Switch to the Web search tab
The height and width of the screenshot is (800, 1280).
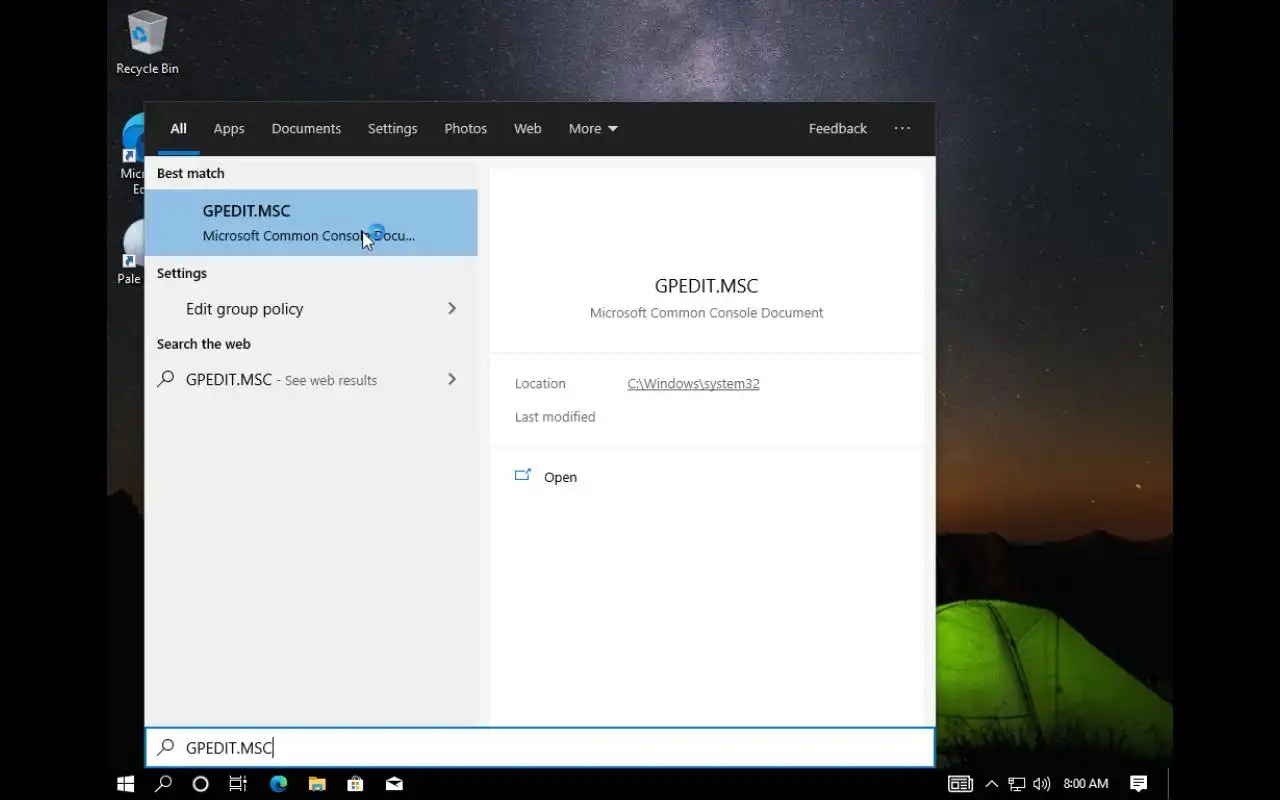coord(528,128)
